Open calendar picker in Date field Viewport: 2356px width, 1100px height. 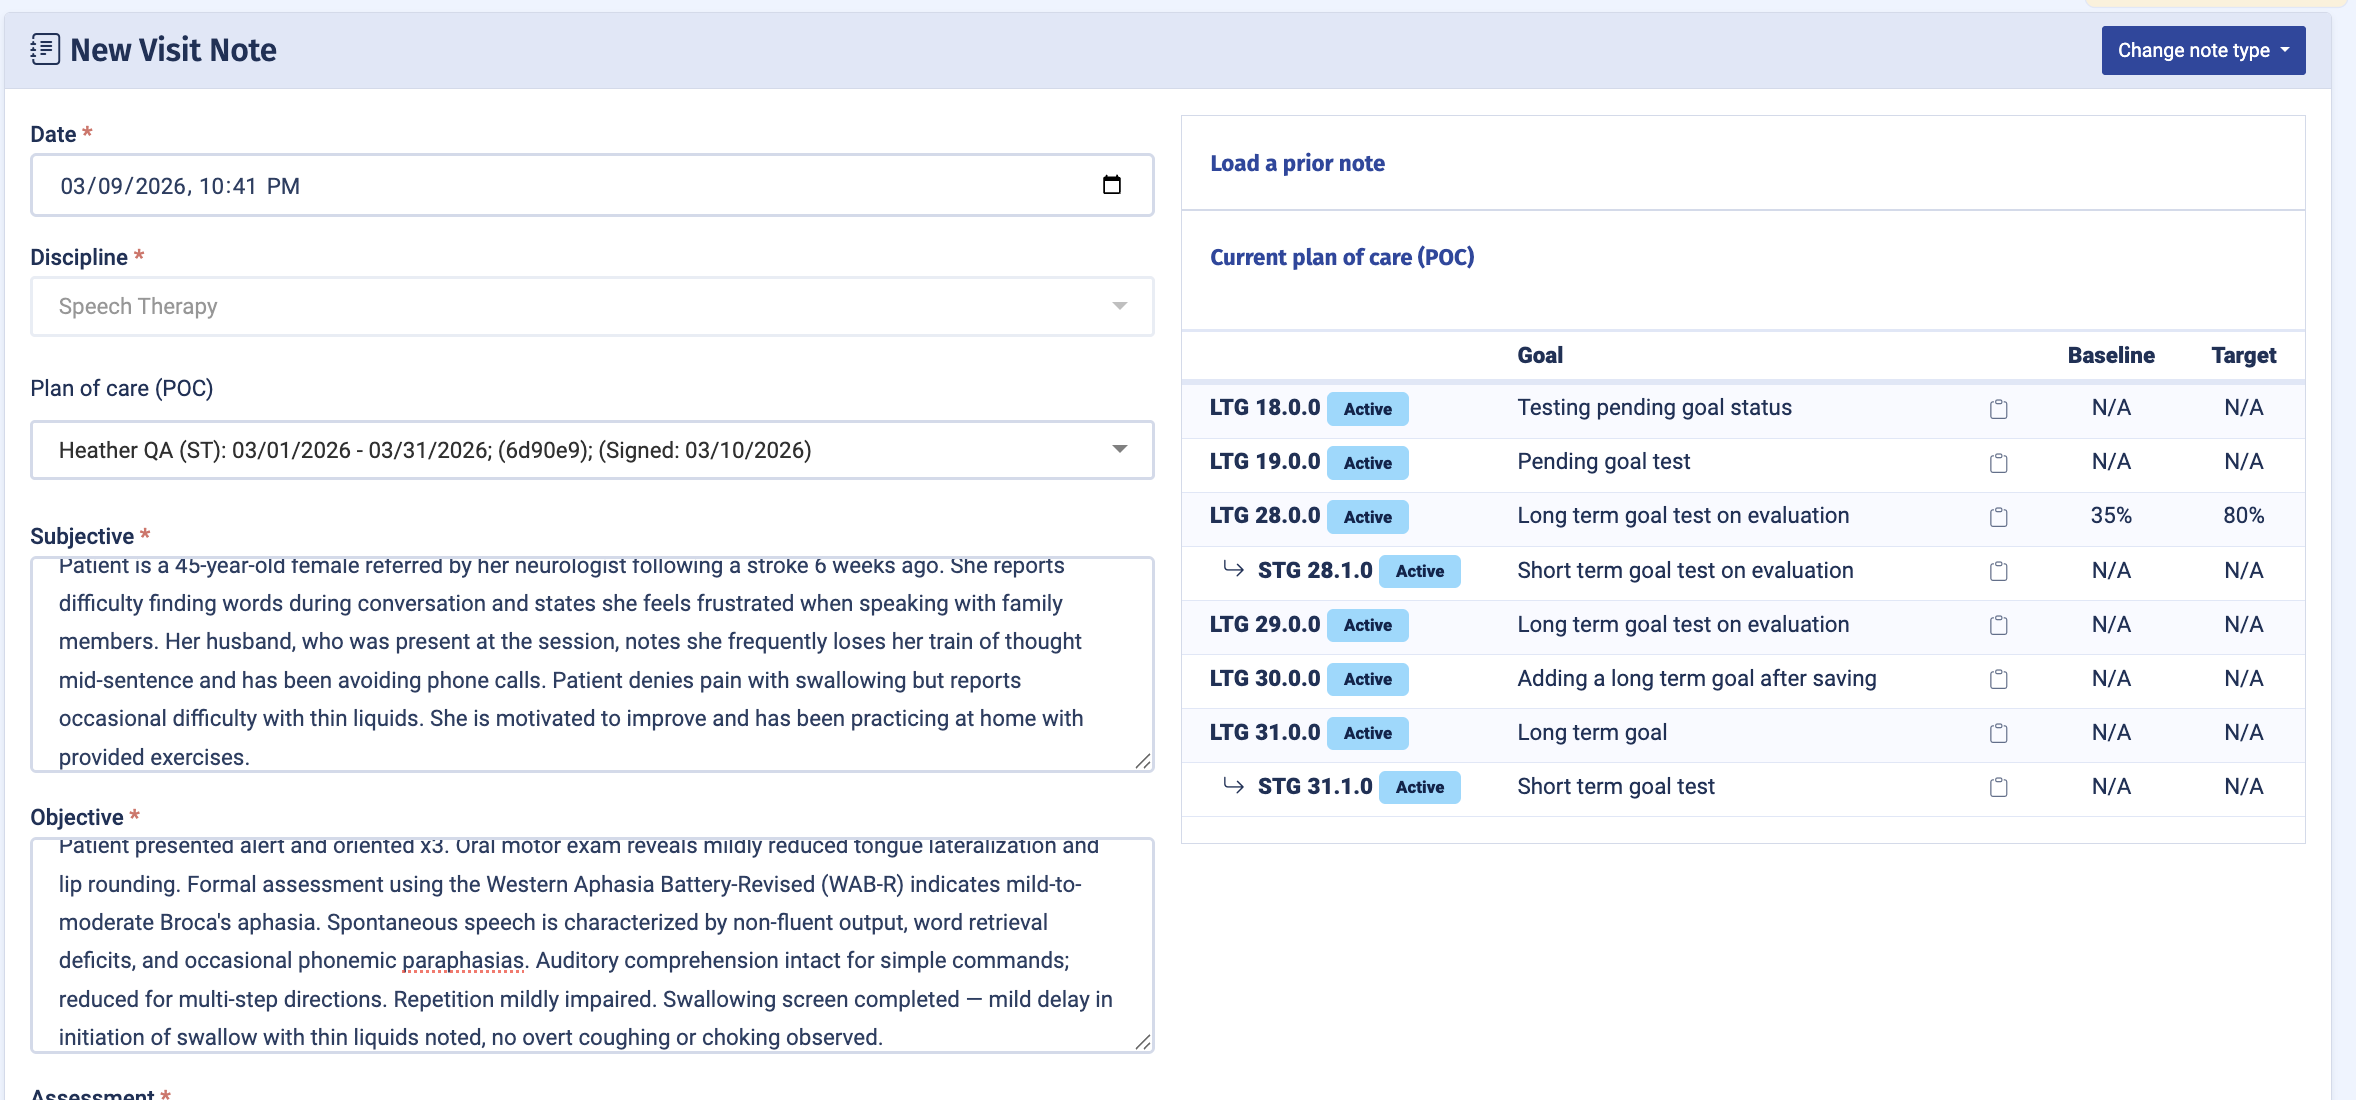click(1111, 185)
